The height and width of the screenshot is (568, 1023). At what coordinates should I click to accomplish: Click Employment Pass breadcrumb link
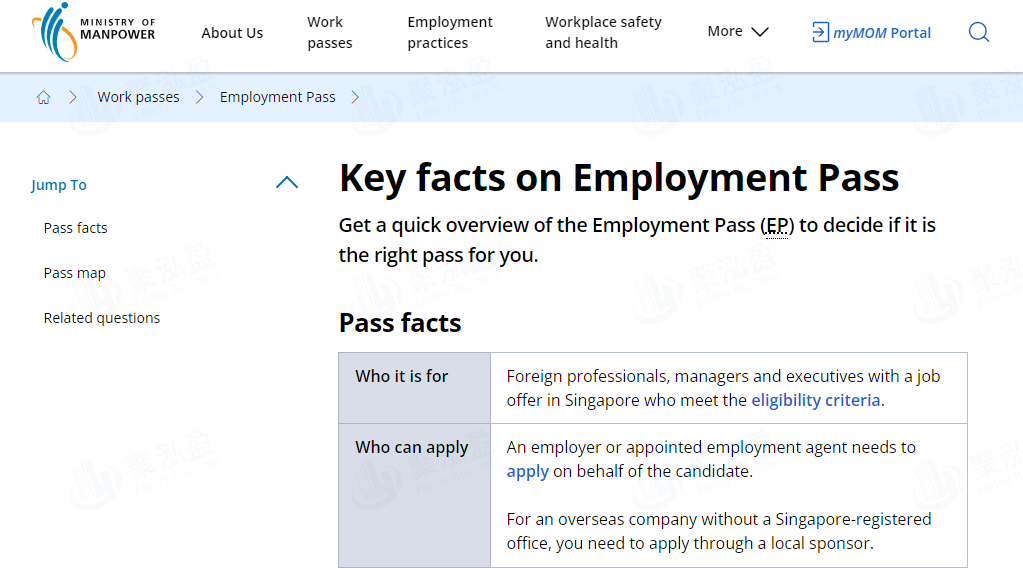tap(277, 97)
